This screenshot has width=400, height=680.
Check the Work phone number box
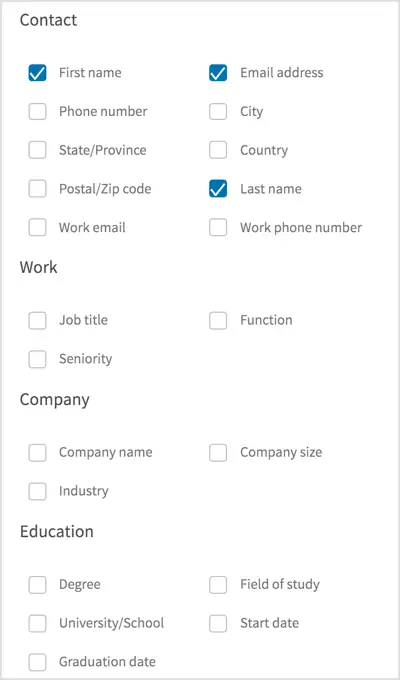[x=218, y=227]
